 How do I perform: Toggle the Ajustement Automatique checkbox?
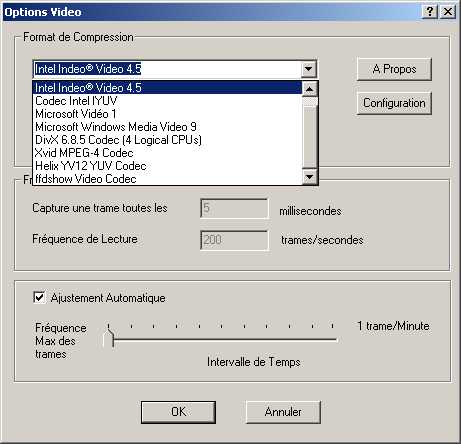tap(39, 297)
